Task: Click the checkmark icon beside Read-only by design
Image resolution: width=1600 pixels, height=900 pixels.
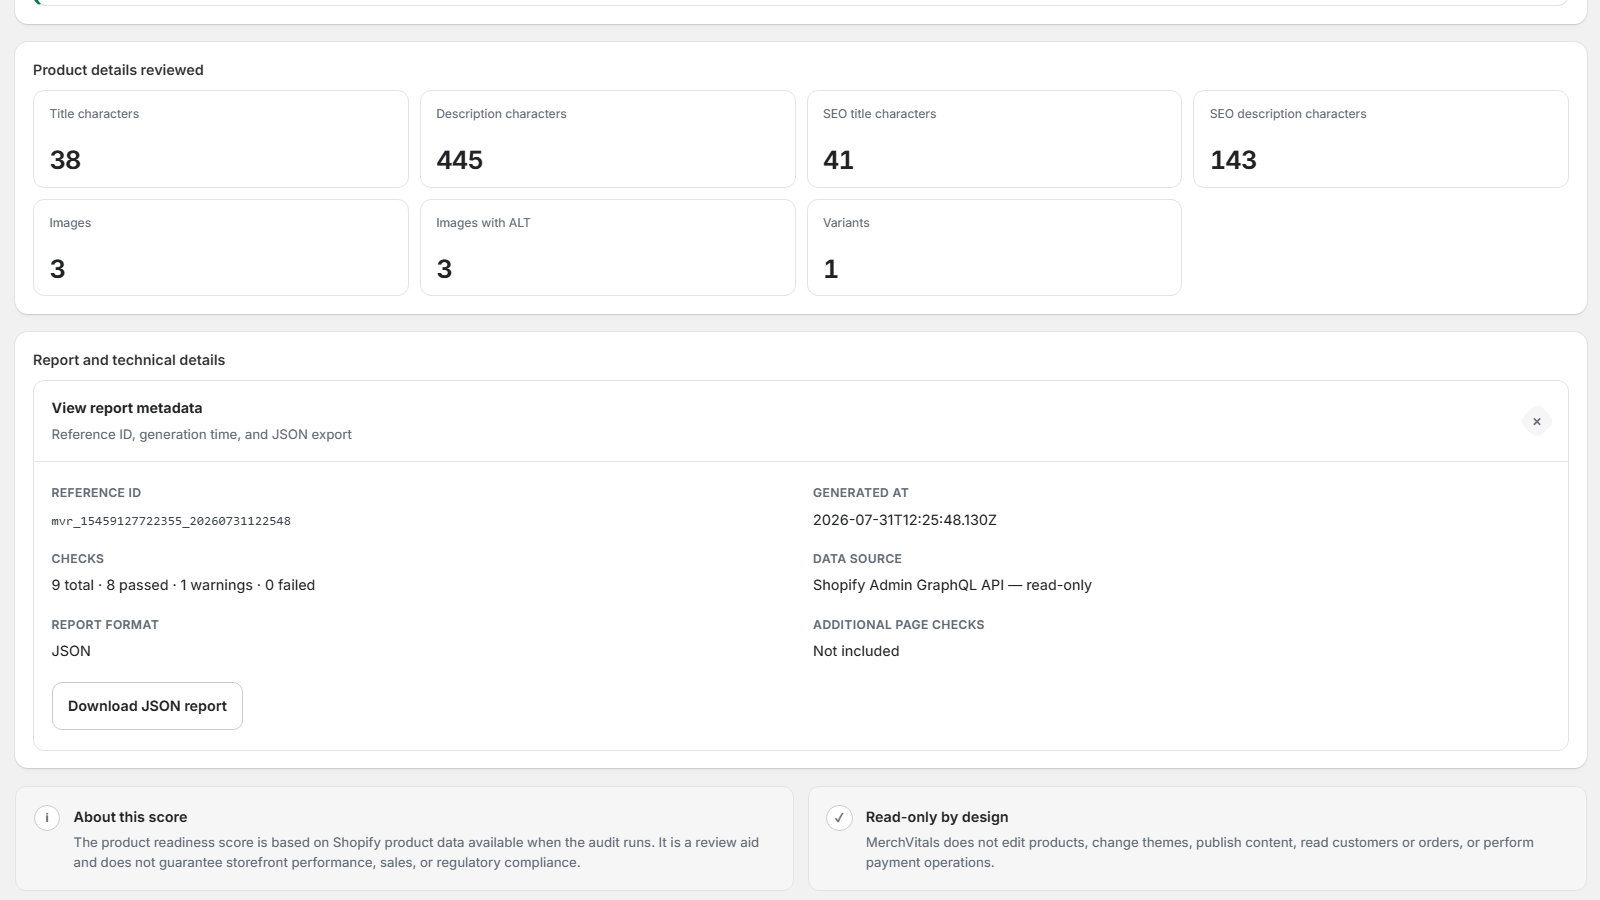Action: tap(839, 817)
